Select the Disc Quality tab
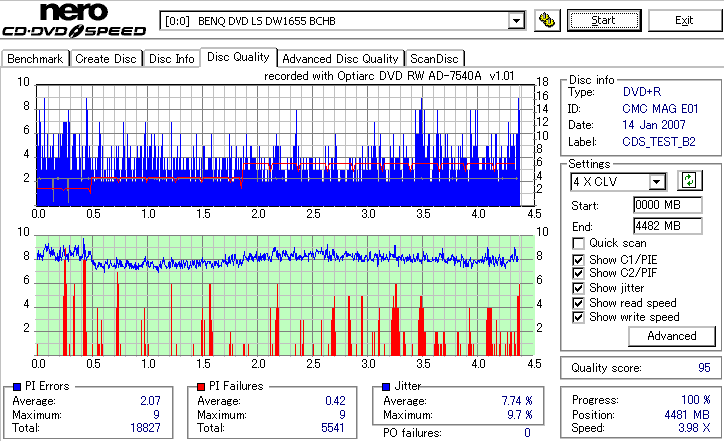The width and height of the screenshot is (724, 441). click(238, 57)
